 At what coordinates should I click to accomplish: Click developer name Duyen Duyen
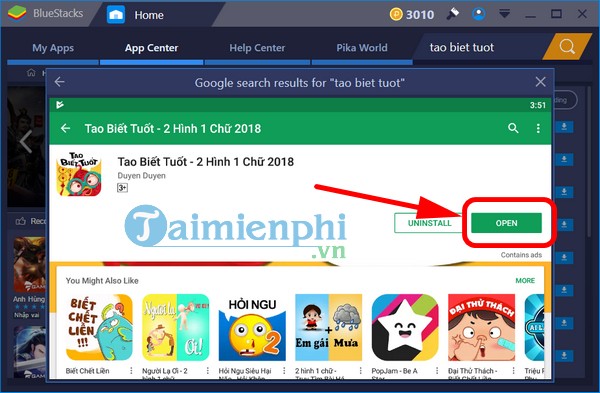(142, 176)
